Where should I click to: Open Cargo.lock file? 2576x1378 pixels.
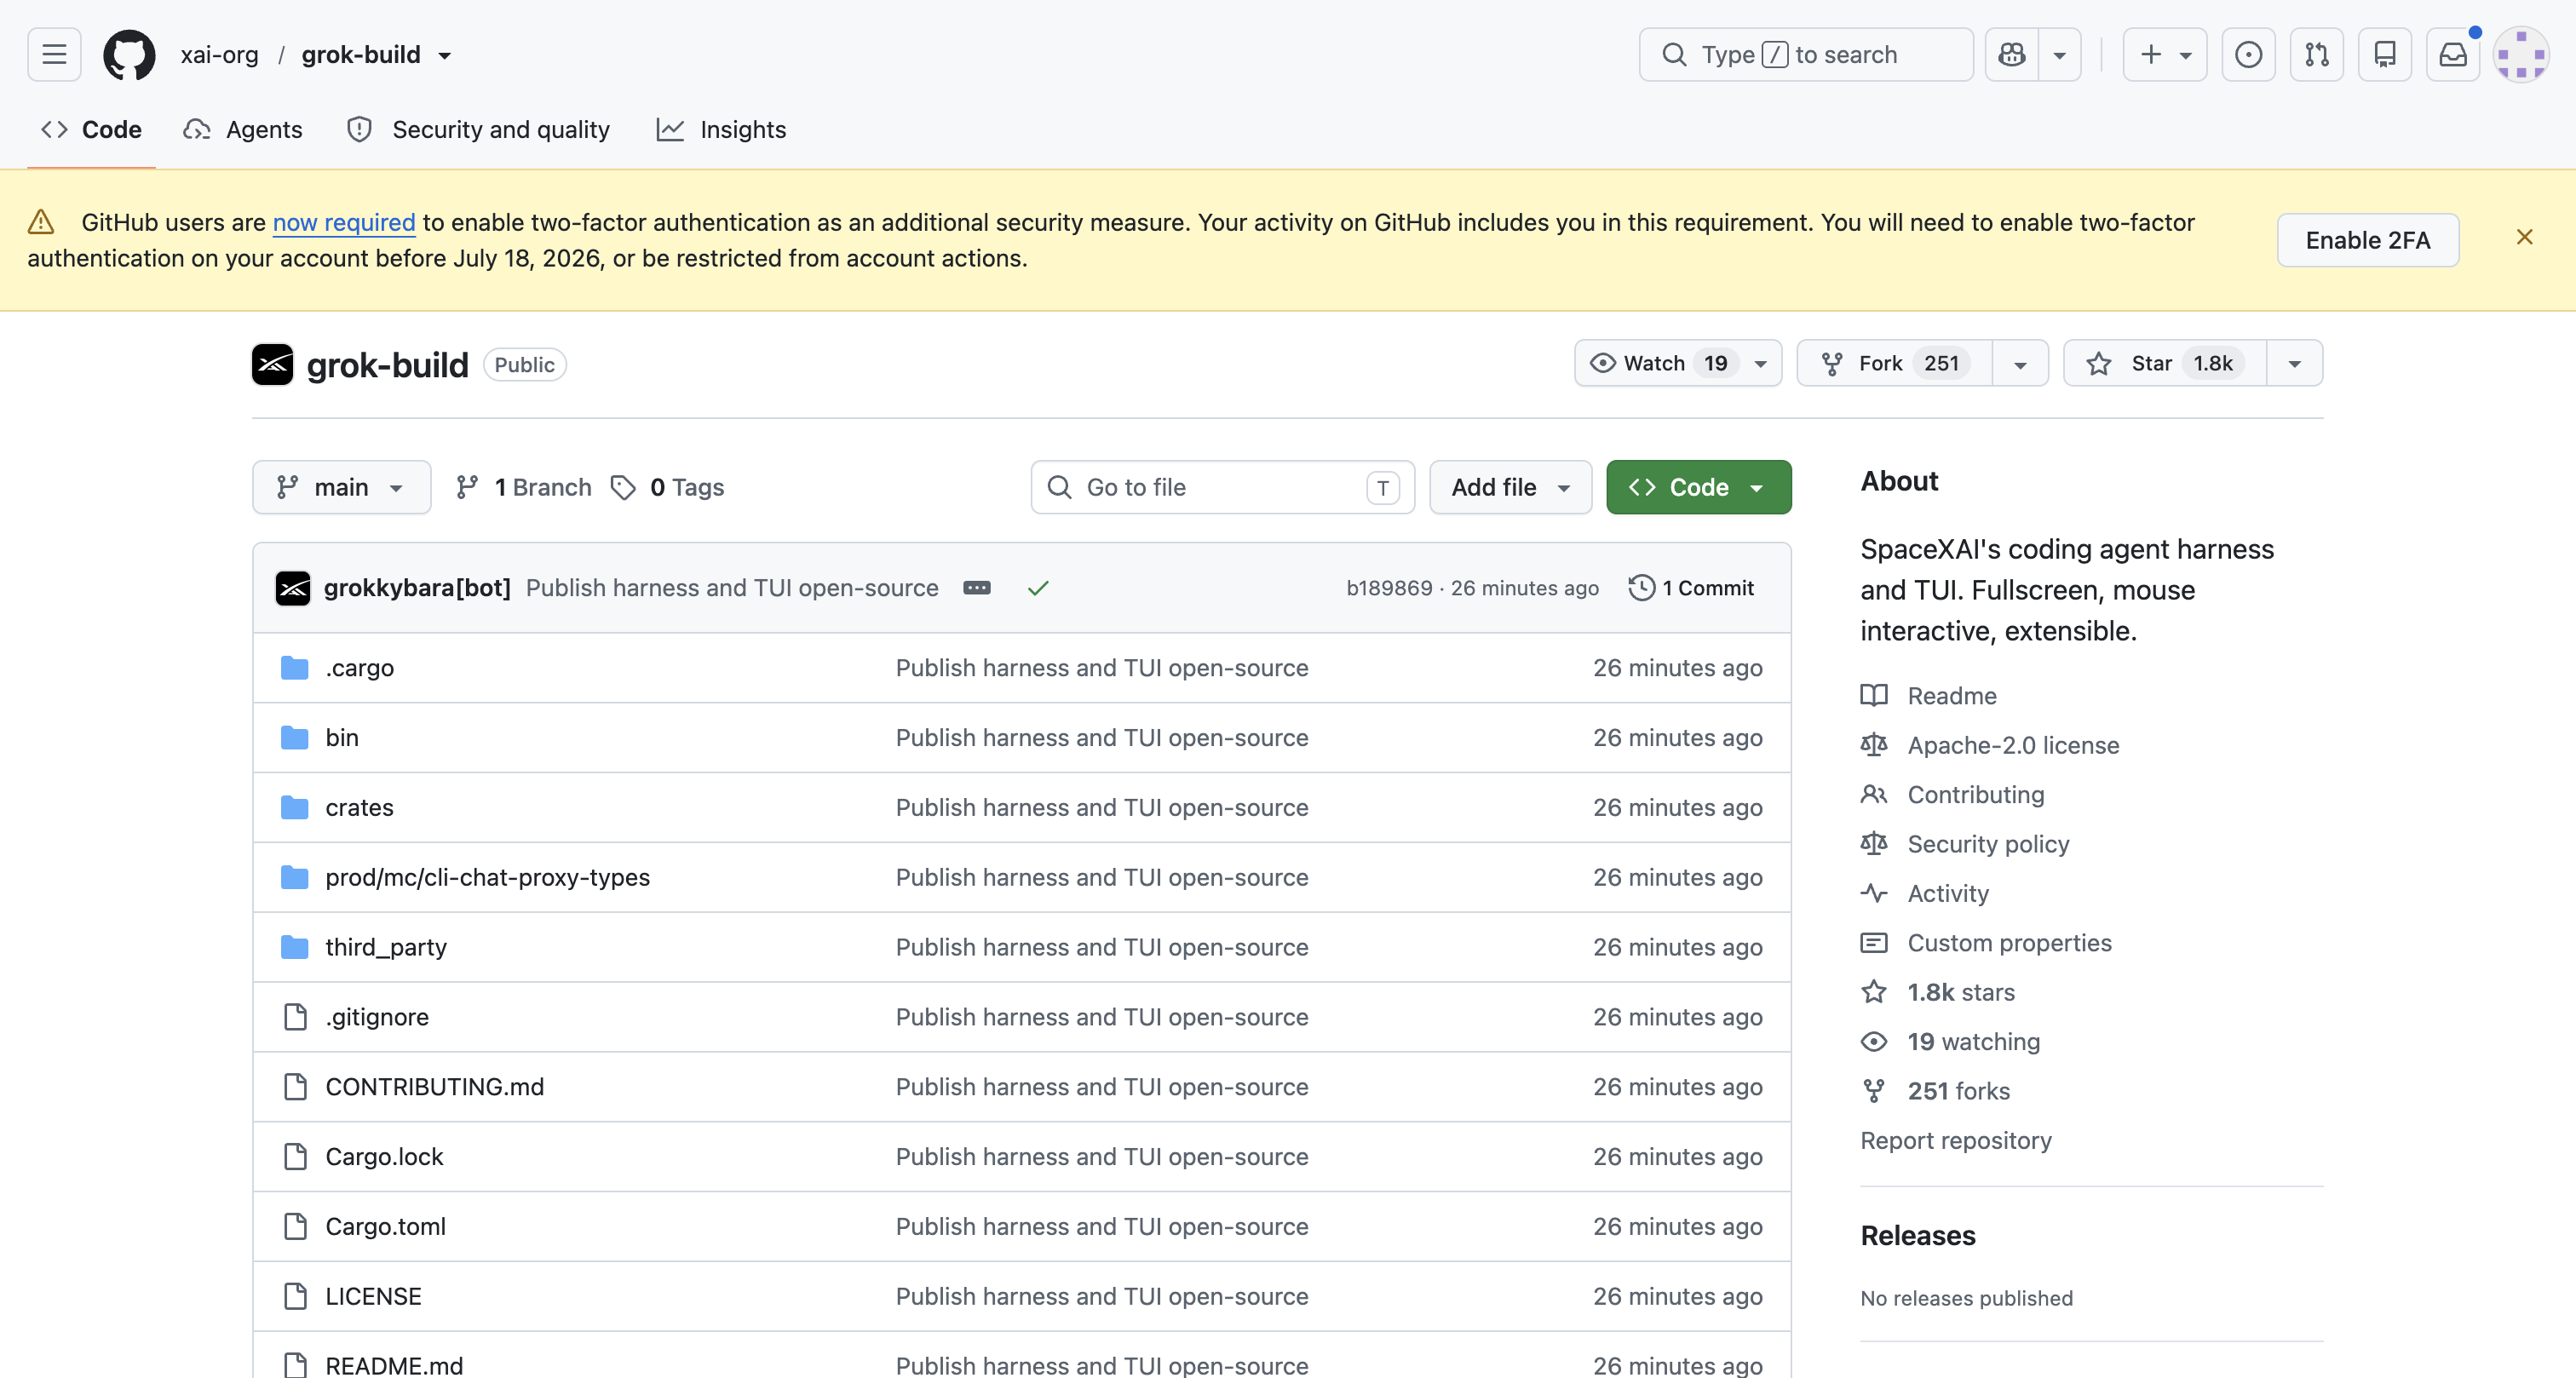384,1156
